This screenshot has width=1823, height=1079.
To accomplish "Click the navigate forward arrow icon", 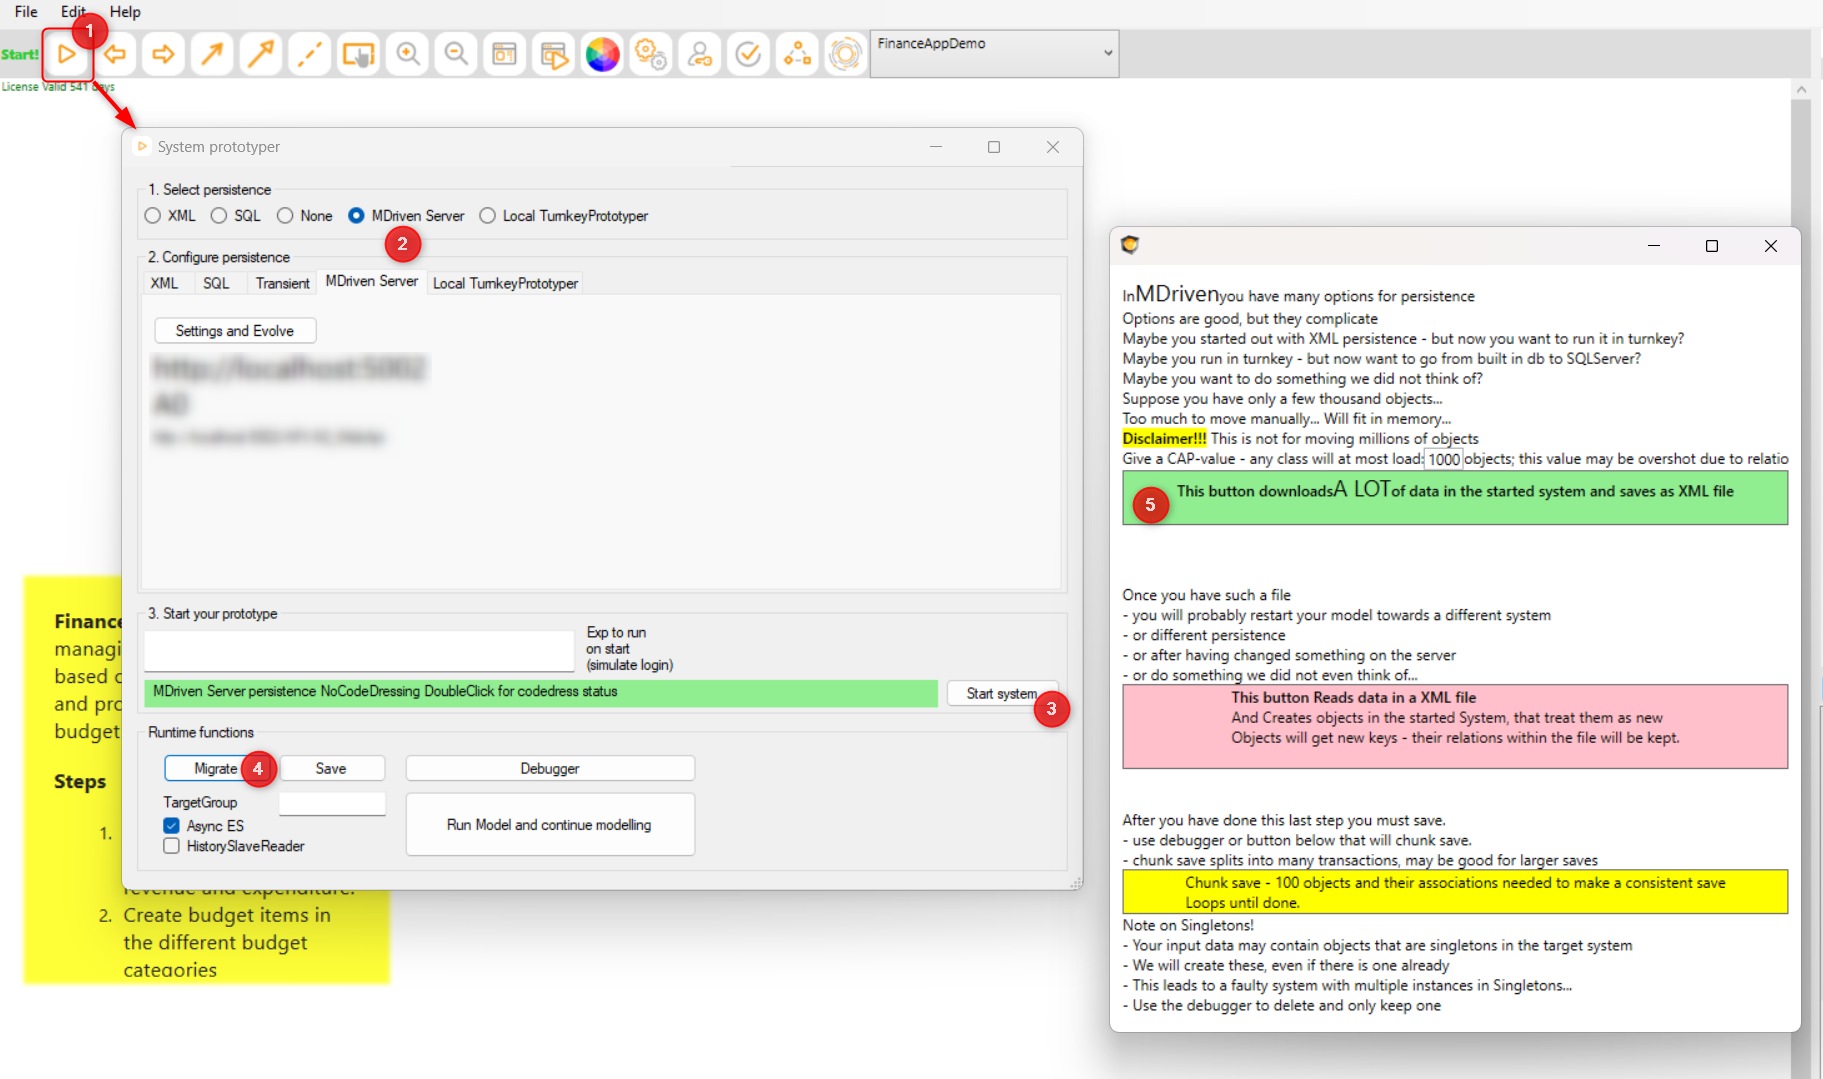I will [163, 54].
